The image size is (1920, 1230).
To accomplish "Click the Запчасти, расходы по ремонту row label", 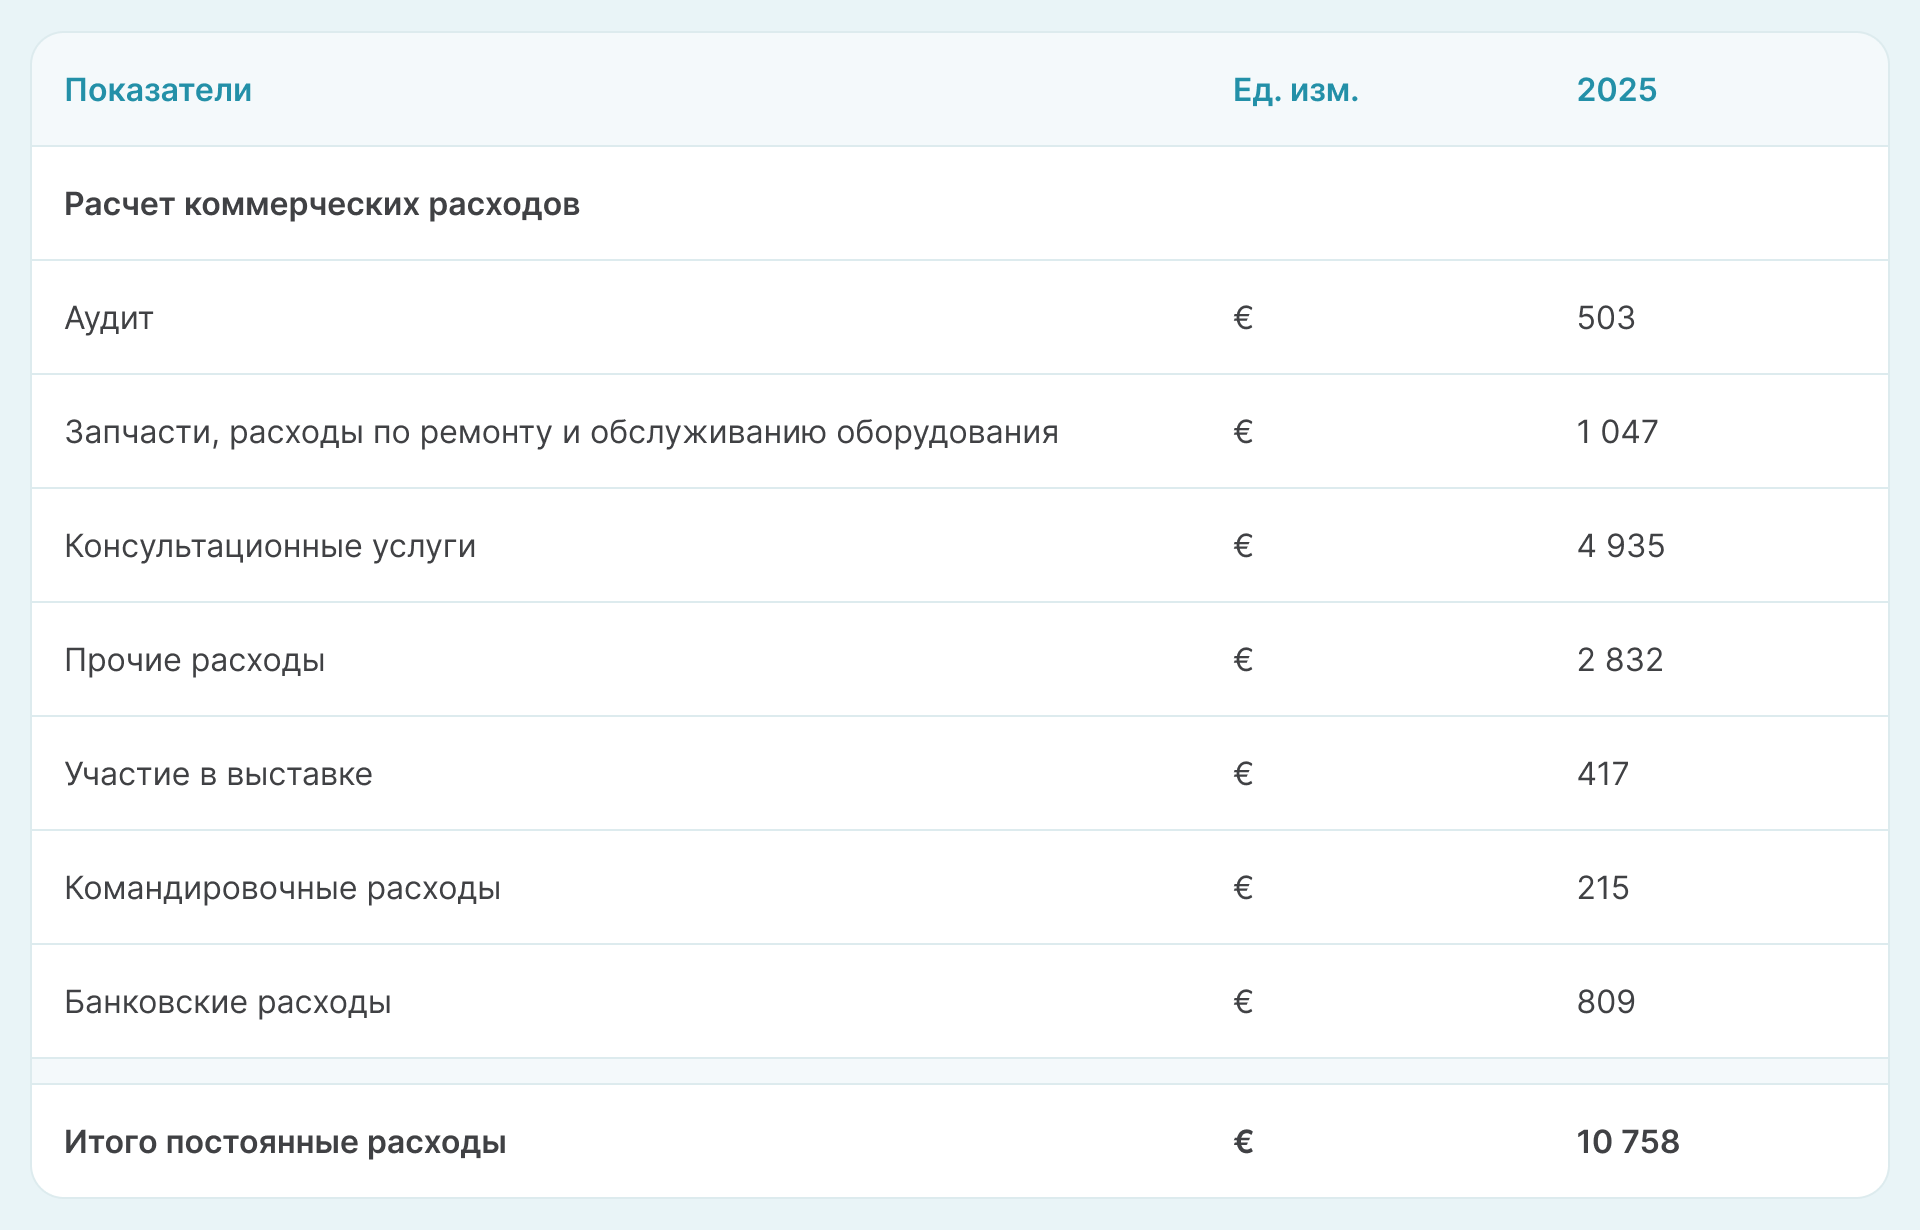I will 561,432.
